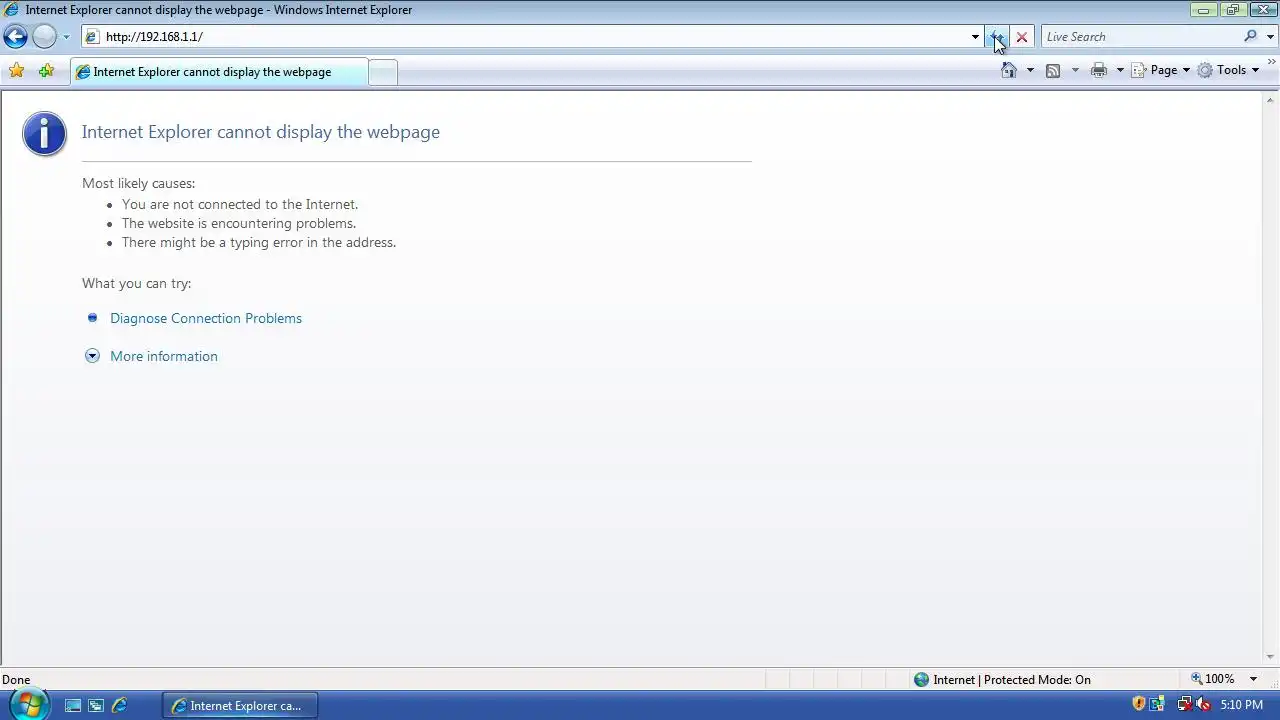Open the Tools menu
The height and width of the screenshot is (720, 1280).
(1229, 70)
